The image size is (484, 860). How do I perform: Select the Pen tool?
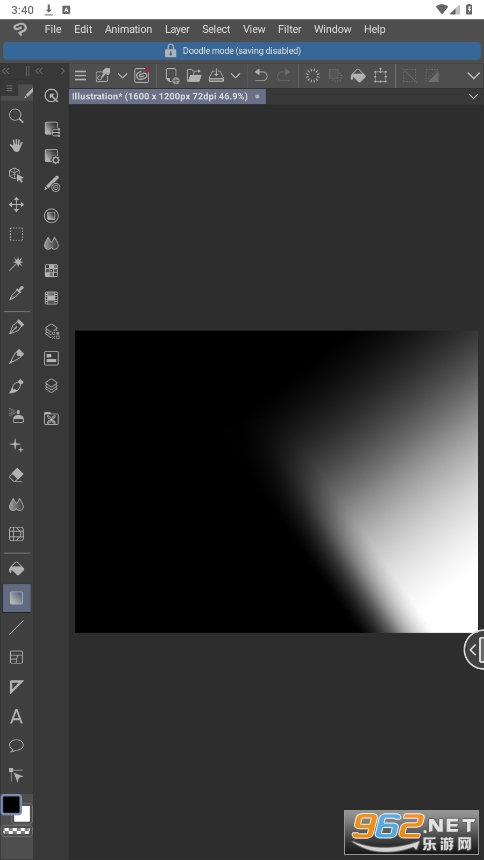16,327
